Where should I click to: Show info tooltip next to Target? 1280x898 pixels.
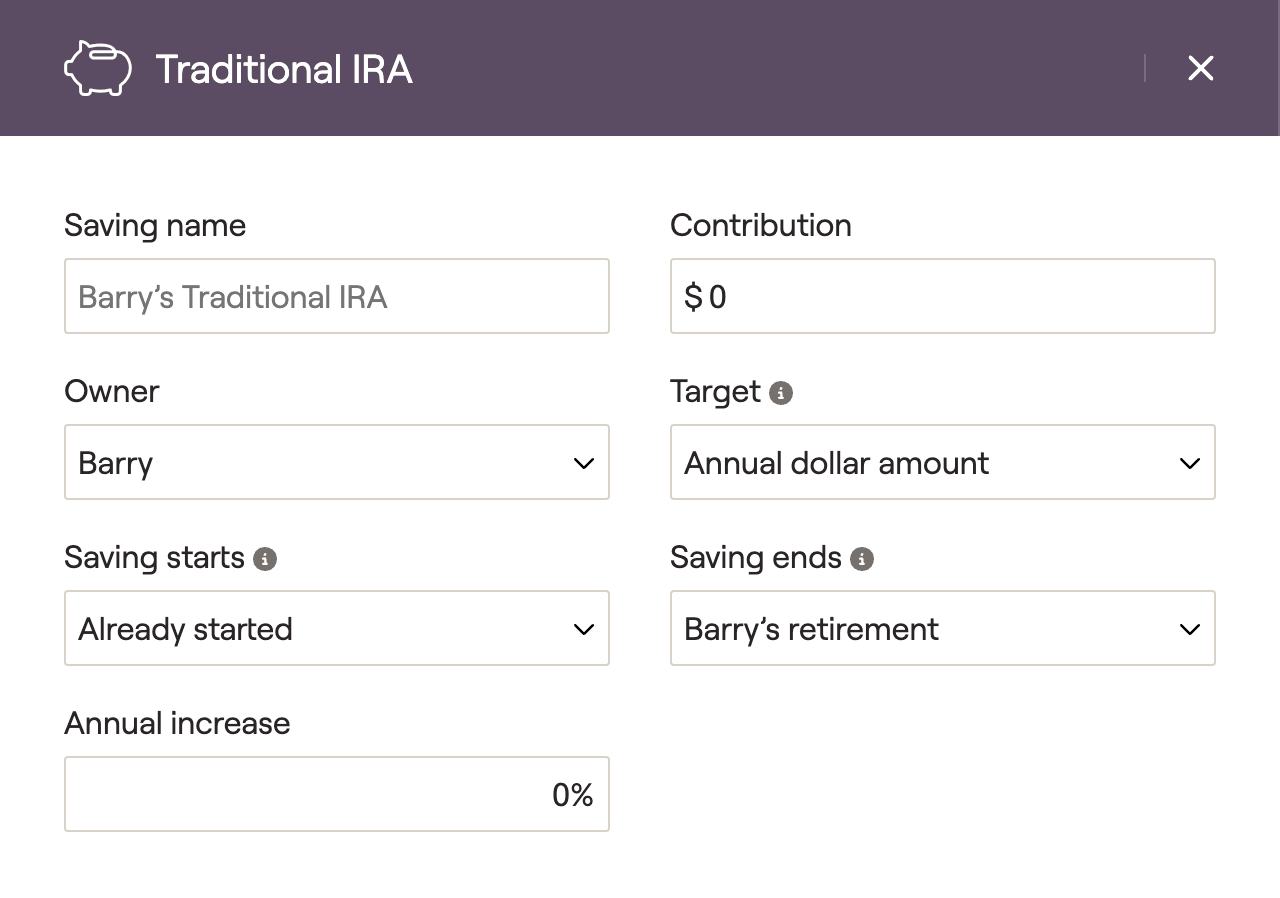pos(781,392)
